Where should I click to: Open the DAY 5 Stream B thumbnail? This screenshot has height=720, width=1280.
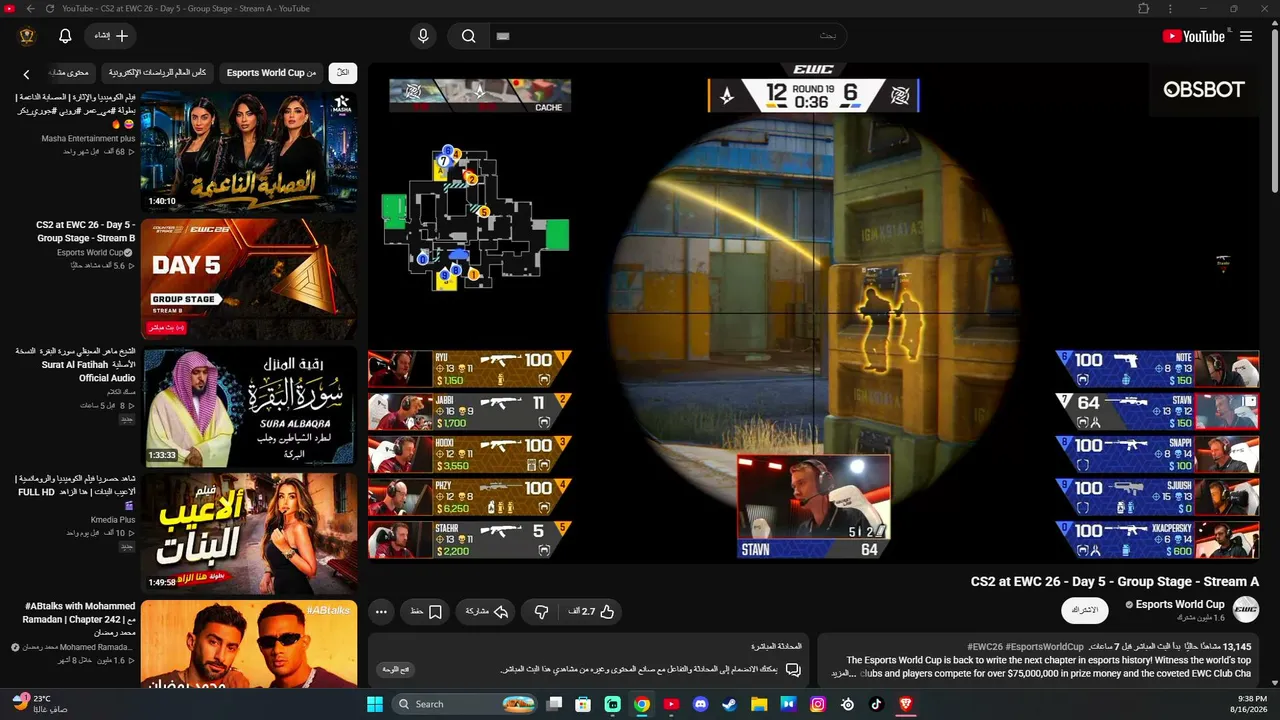click(249, 279)
